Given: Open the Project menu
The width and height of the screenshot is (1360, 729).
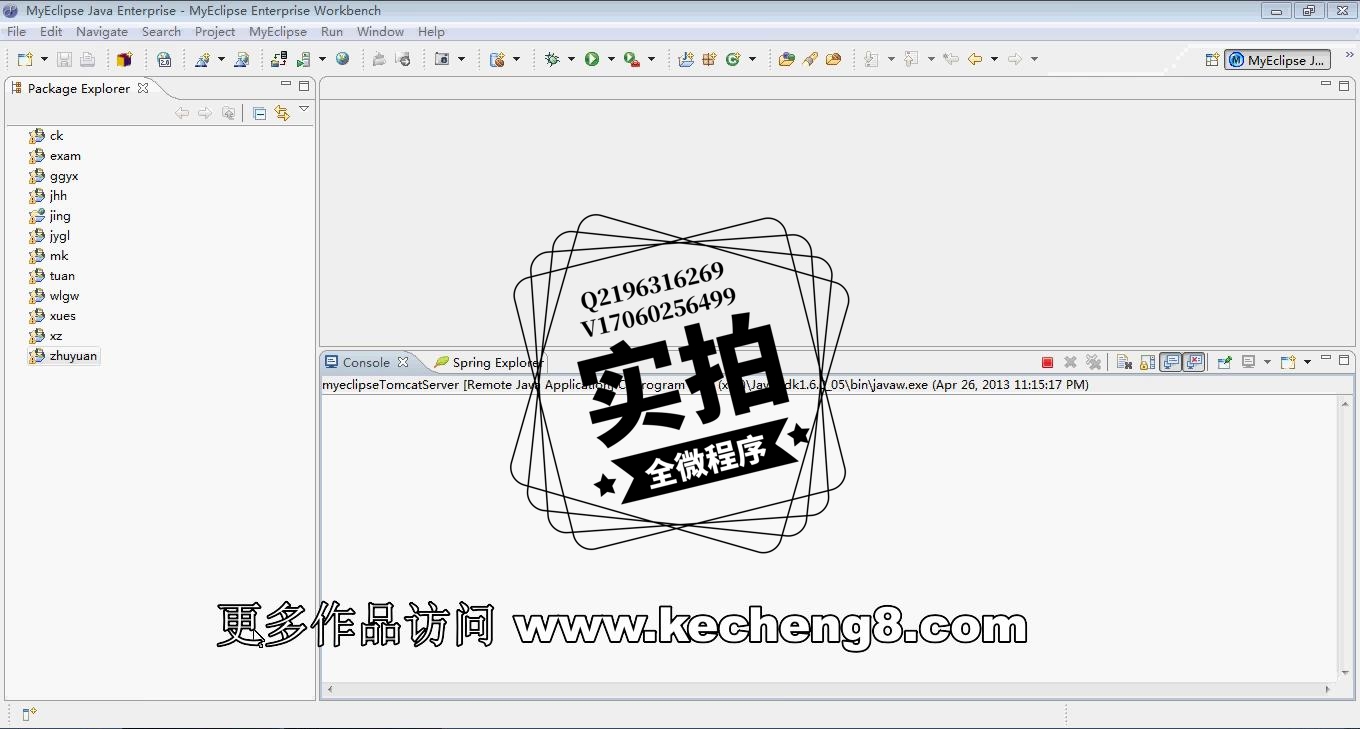Looking at the screenshot, I should (x=215, y=32).
